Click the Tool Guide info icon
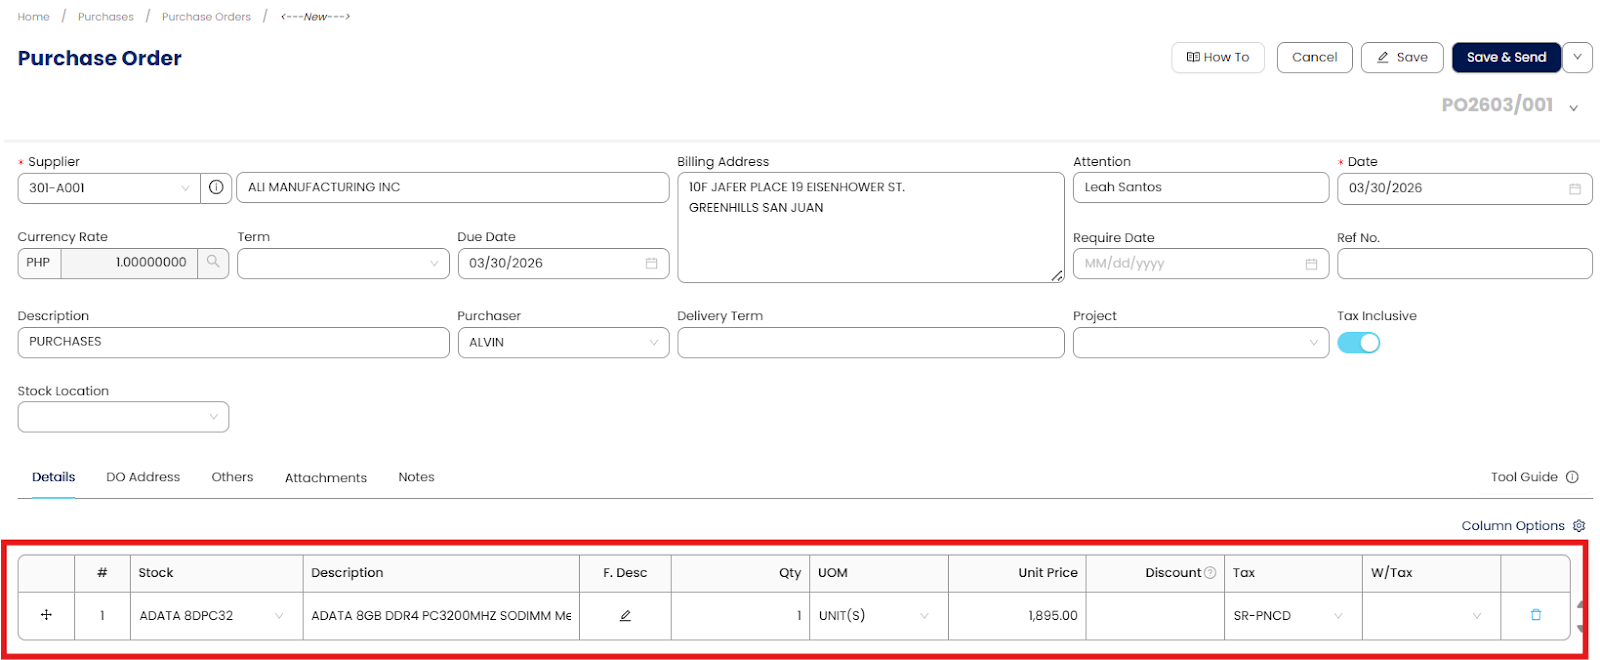The width and height of the screenshot is (1600, 660). 1572,477
